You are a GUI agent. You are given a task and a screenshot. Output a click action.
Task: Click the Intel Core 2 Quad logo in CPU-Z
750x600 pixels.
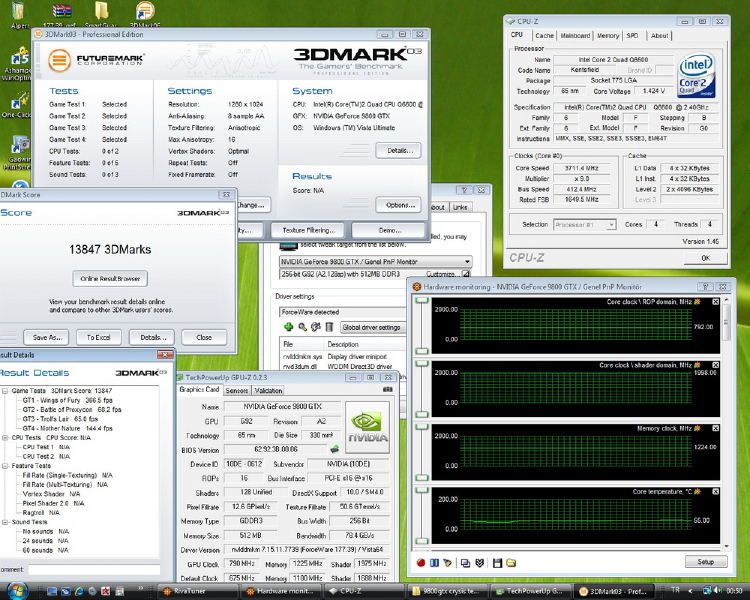pos(696,75)
